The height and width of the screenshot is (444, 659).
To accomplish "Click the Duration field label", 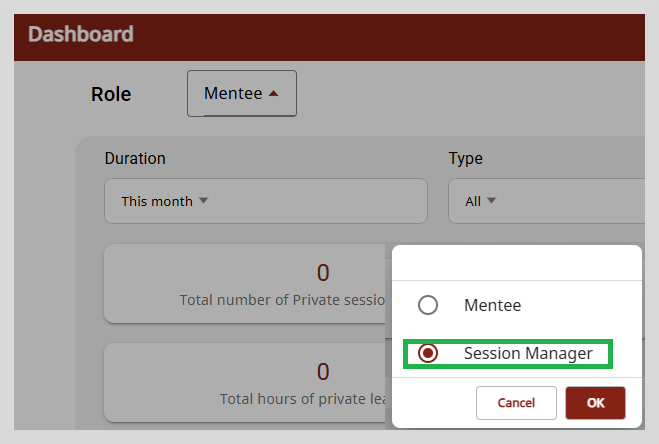I will 135,159.
